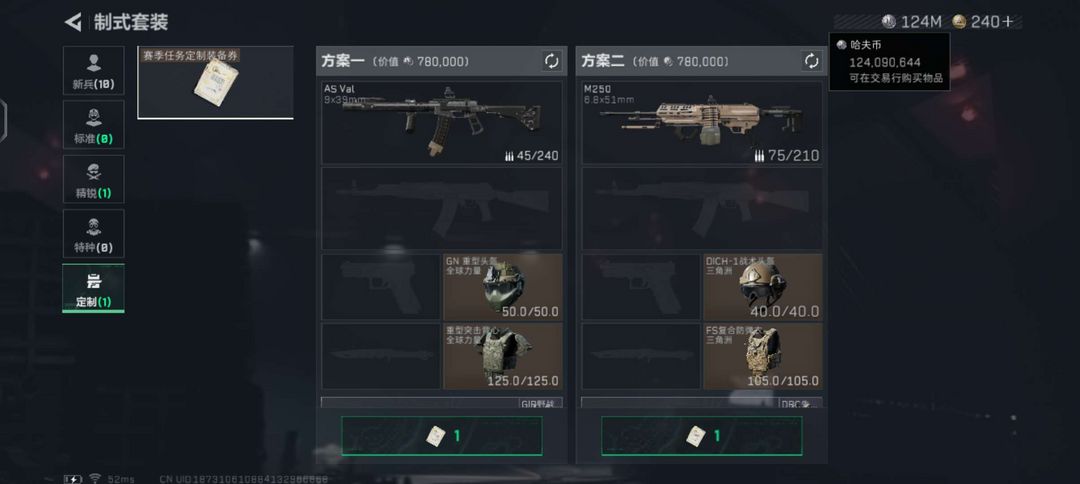Redeem 方案二 with one voucher button
Screen dimensions: 1080x484
(x=702, y=436)
